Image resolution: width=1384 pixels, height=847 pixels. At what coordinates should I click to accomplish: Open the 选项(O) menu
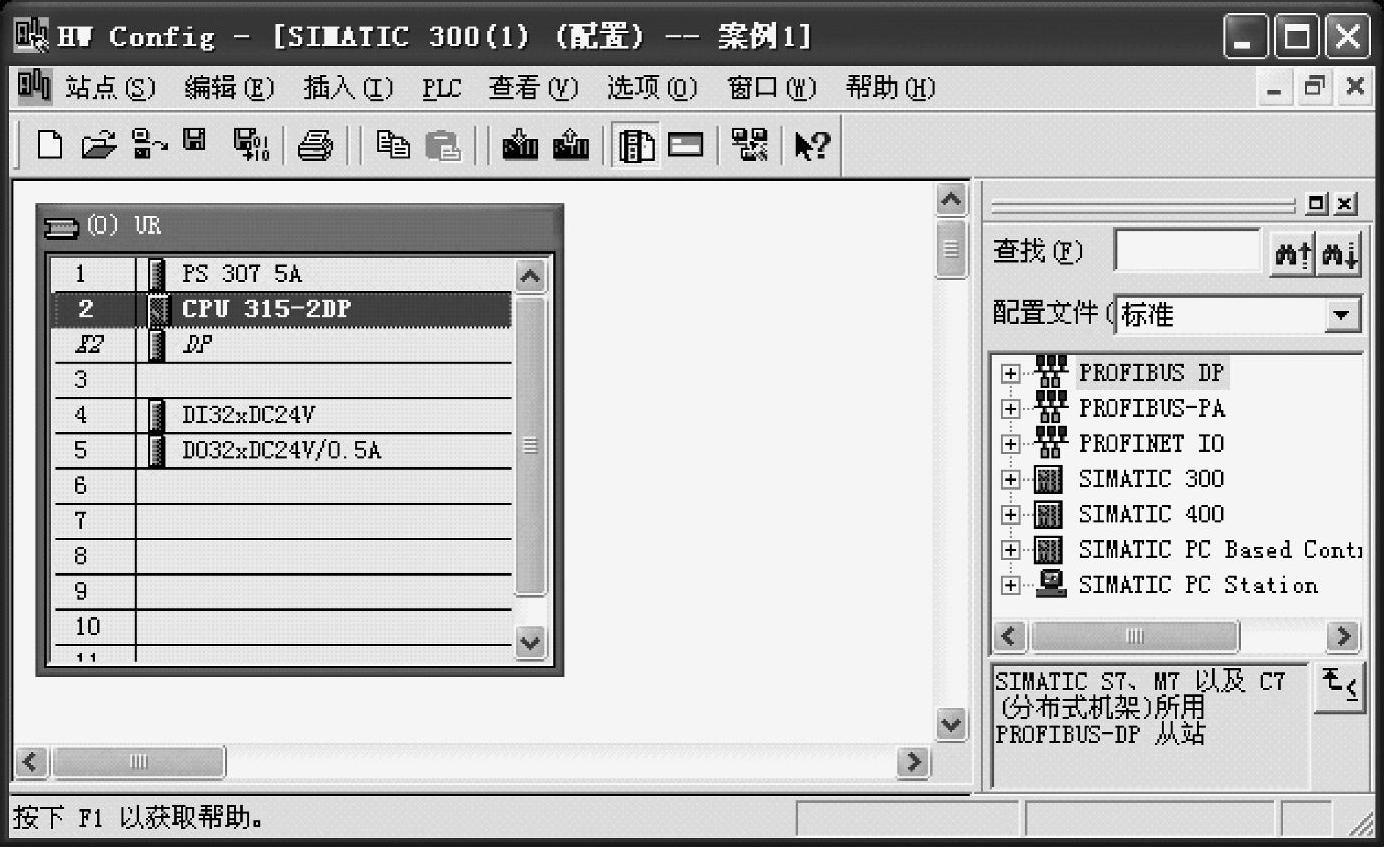[652, 88]
